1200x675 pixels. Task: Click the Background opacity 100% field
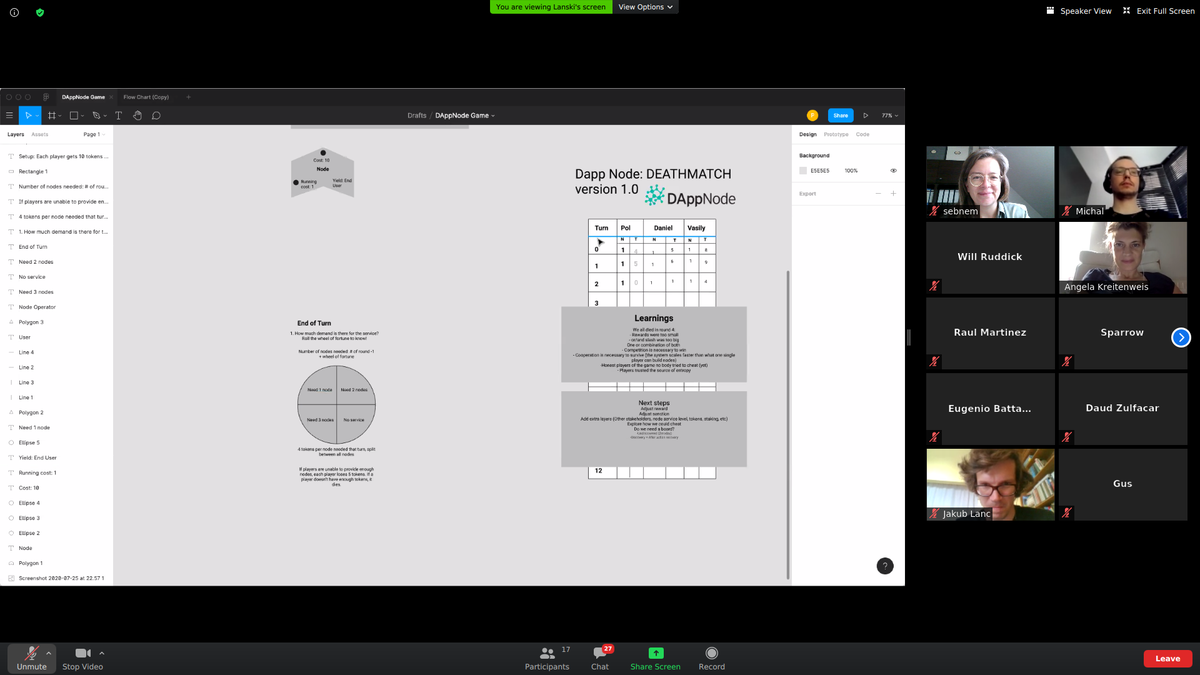pos(851,171)
